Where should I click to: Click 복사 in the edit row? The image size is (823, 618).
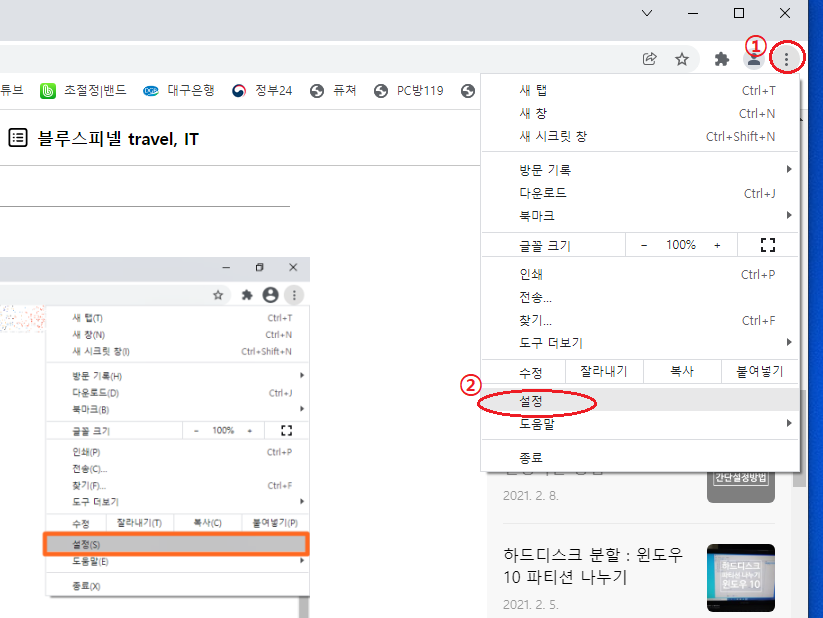point(683,372)
